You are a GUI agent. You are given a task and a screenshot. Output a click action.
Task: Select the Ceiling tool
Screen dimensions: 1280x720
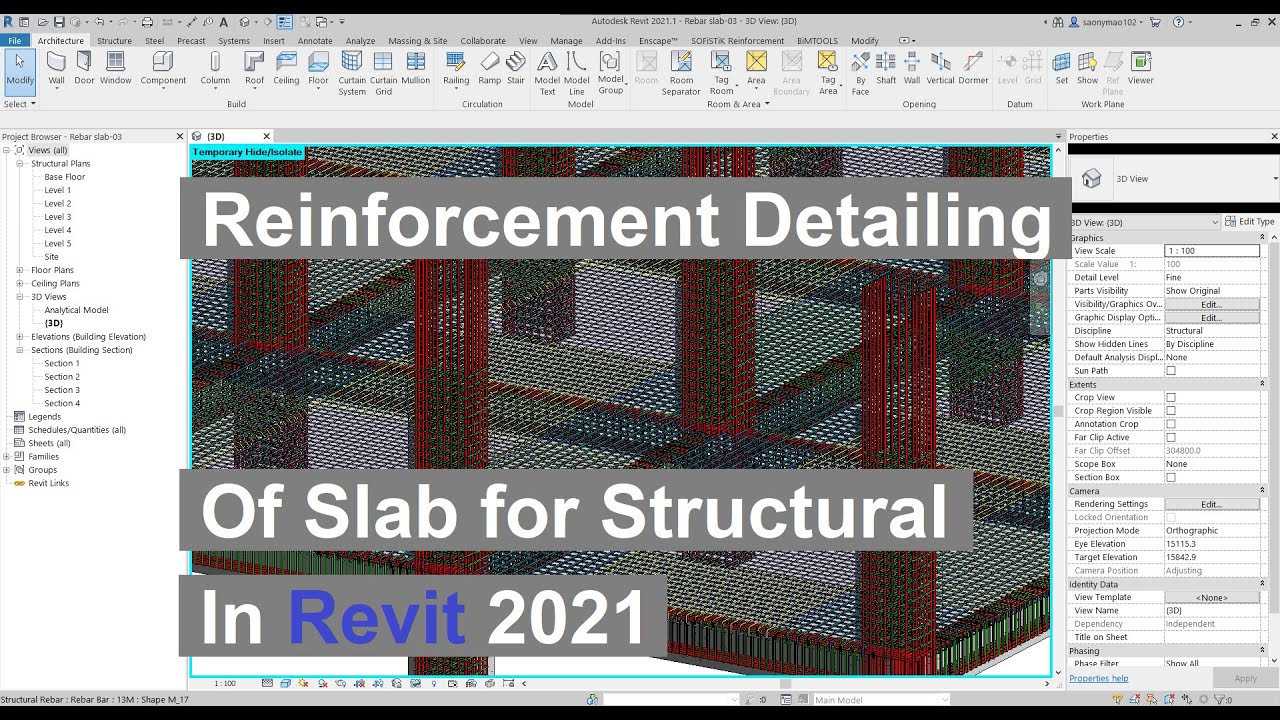pos(286,69)
